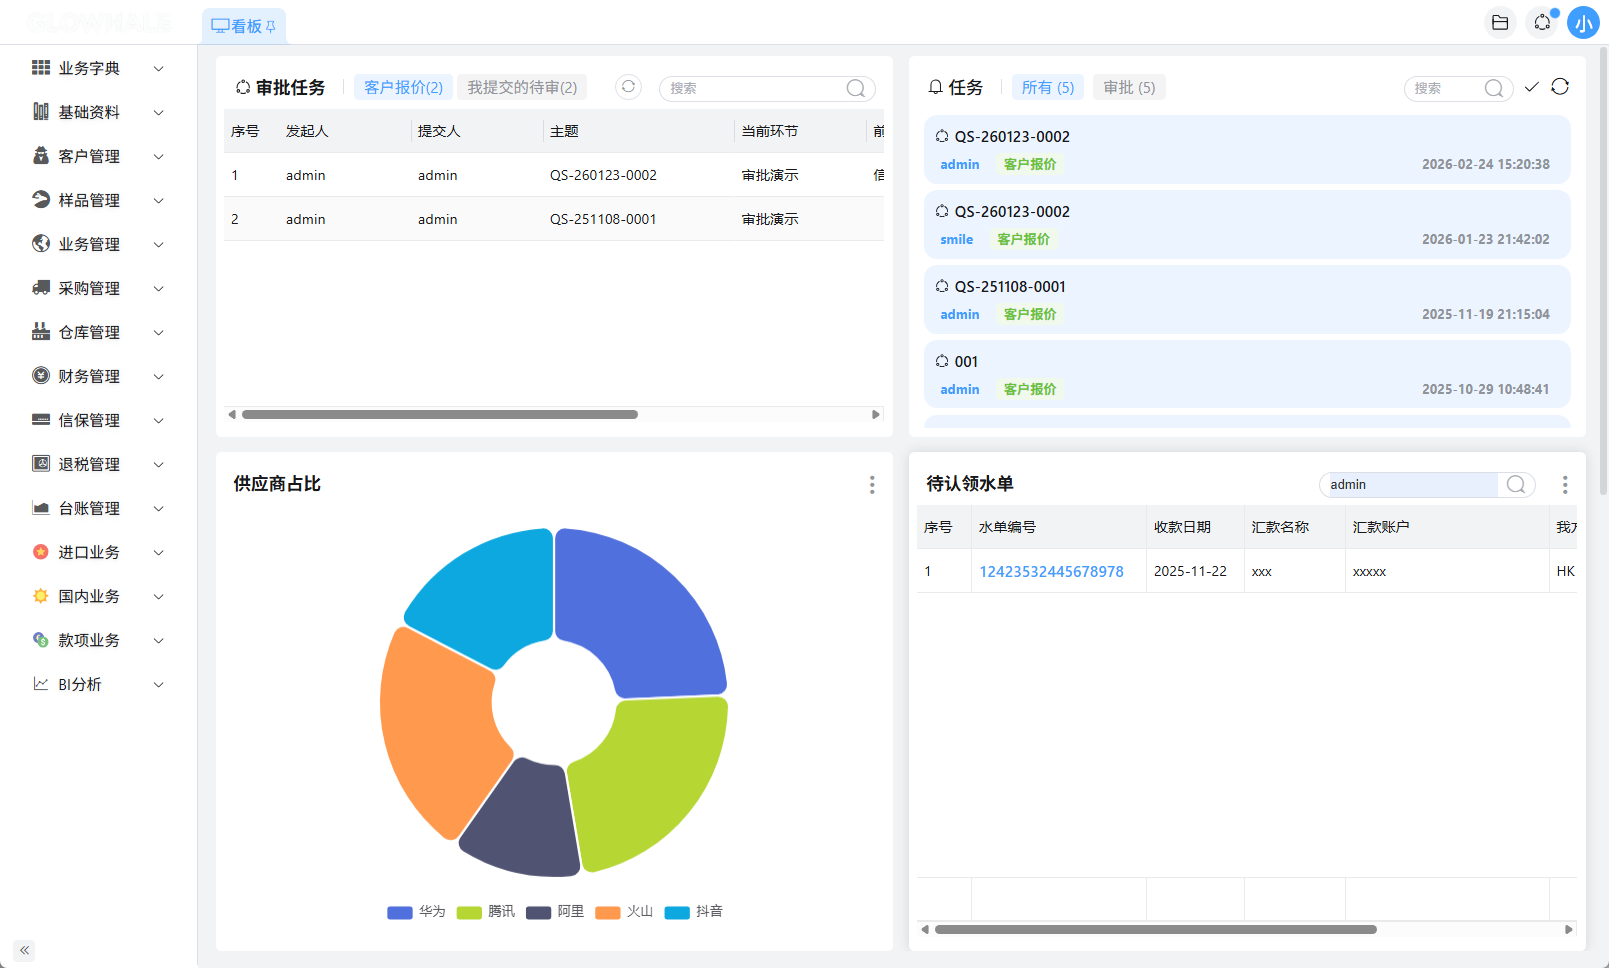Expand the 财务管理 sidebar menu
Image resolution: width=1609 pixels, height=968 pixels.
[x=98, y=376]
